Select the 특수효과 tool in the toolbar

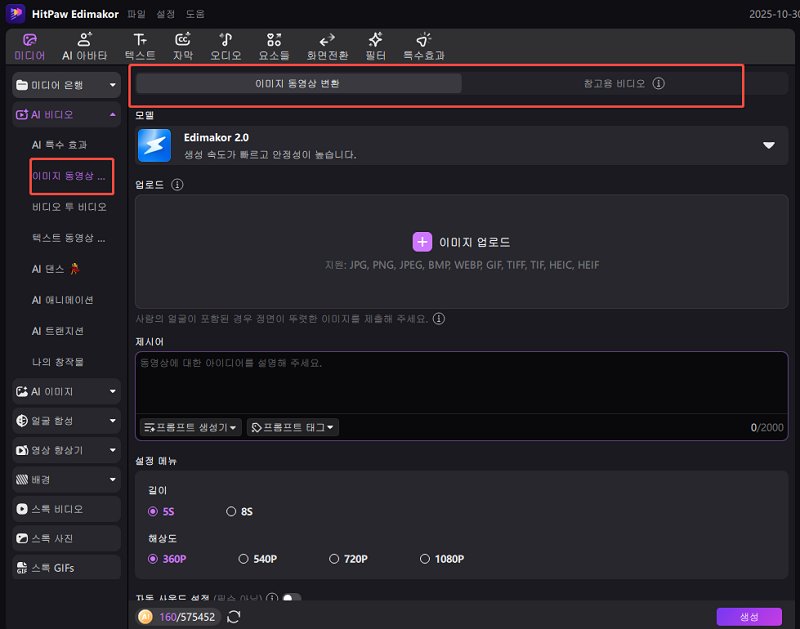pos(422,44)
